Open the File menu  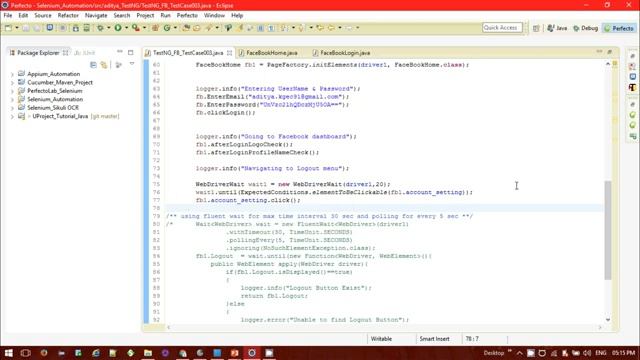coord(8,16)
